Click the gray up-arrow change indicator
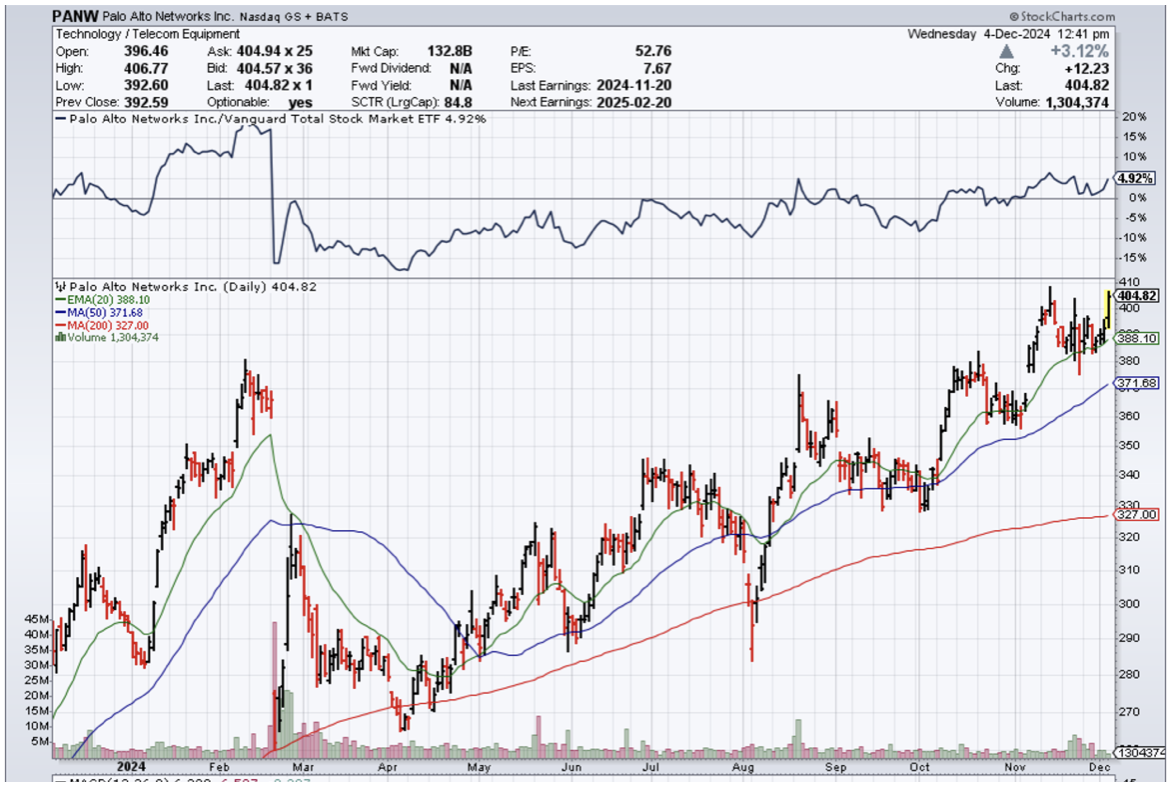1172x786 pixels. coord(1007,51)
